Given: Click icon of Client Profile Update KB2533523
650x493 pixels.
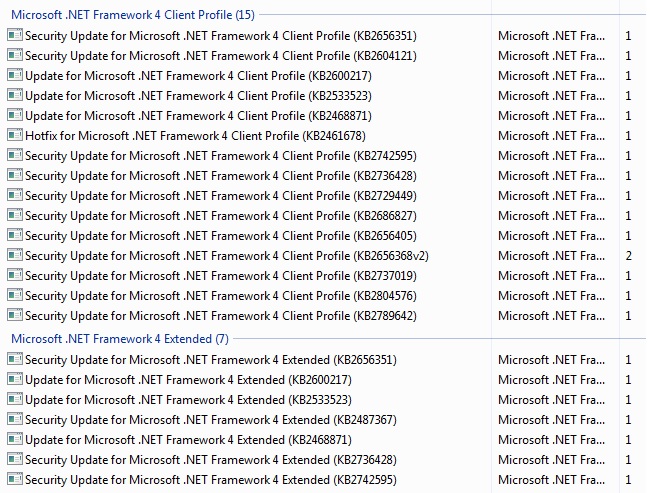Looking at the screenshot, I should (x=15, y=95).
